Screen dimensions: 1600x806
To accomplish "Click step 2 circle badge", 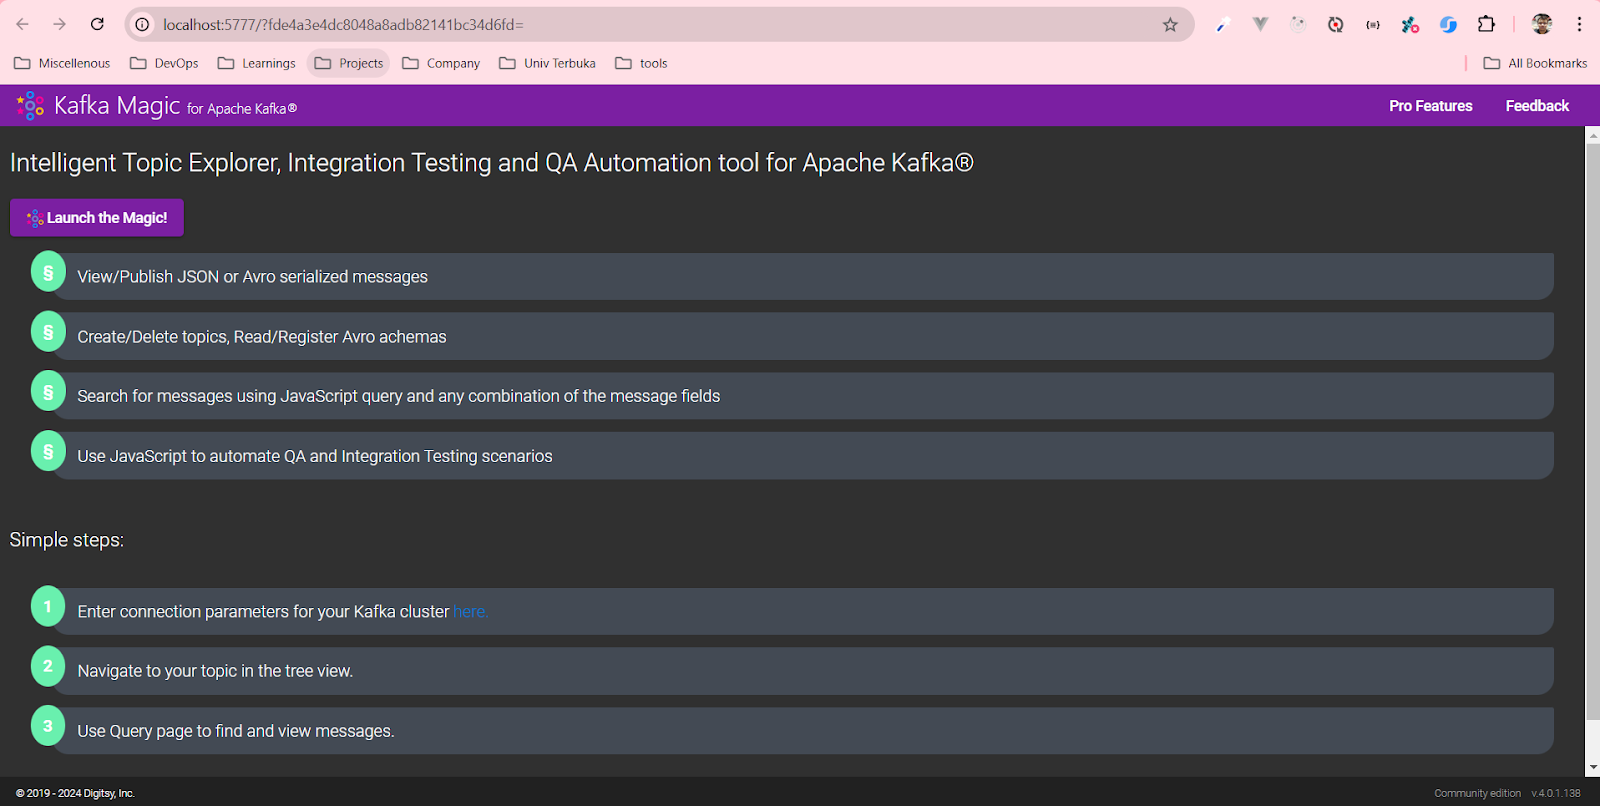I will click(48, 666).
